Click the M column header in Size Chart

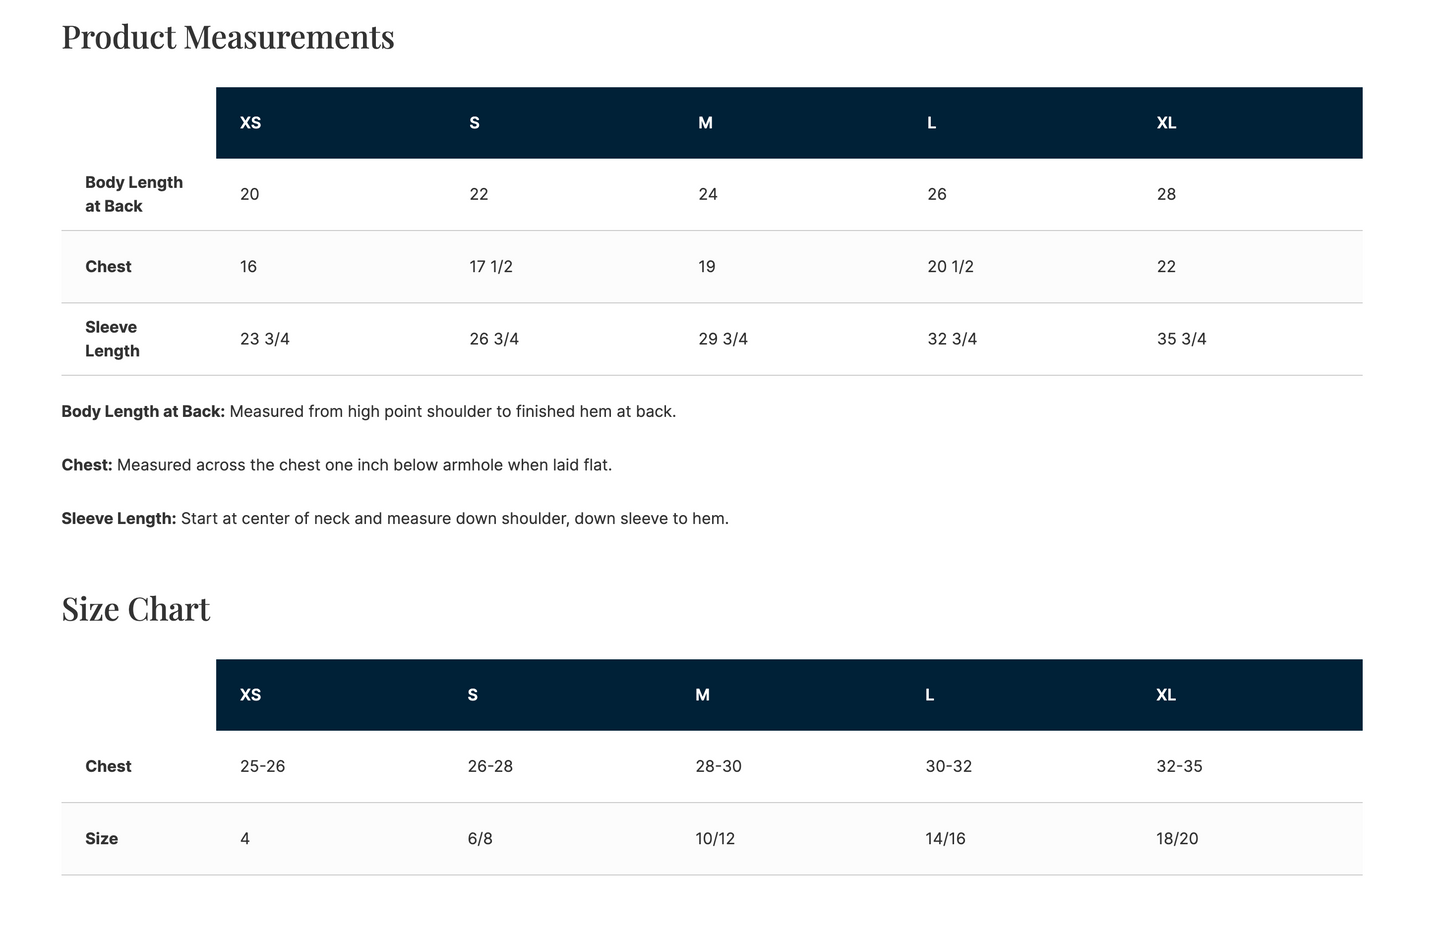click(x=703, y=695)
